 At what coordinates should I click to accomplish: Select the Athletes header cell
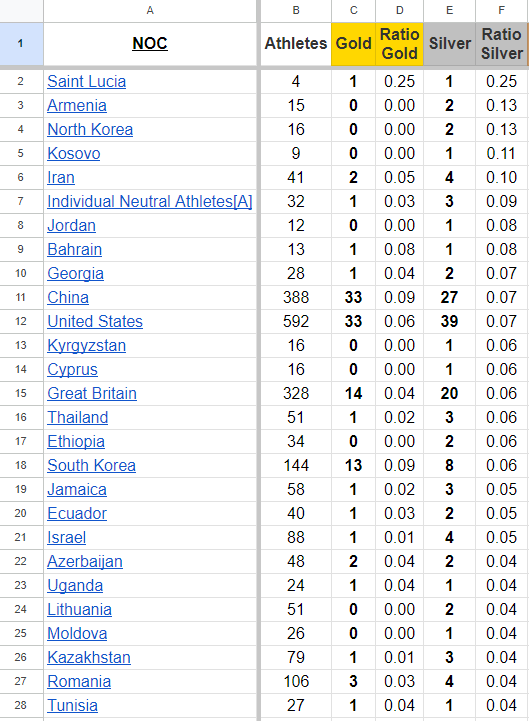coord(296,44)
